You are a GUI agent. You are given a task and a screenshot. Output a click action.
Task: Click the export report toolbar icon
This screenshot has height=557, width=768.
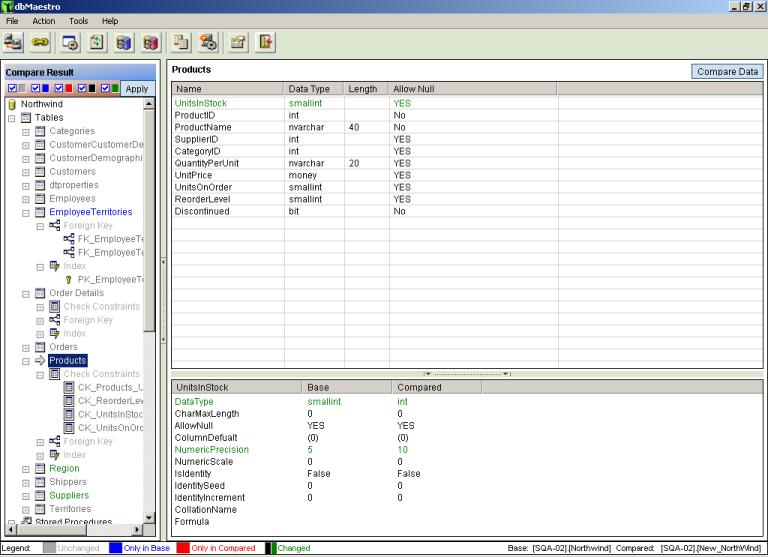point(238,43)
